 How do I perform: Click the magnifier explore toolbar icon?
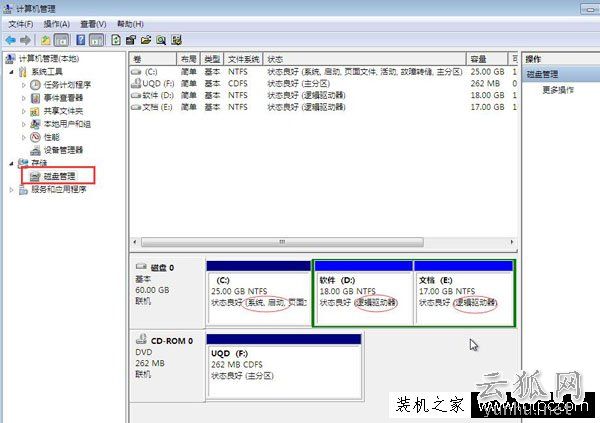pos(161,40)
